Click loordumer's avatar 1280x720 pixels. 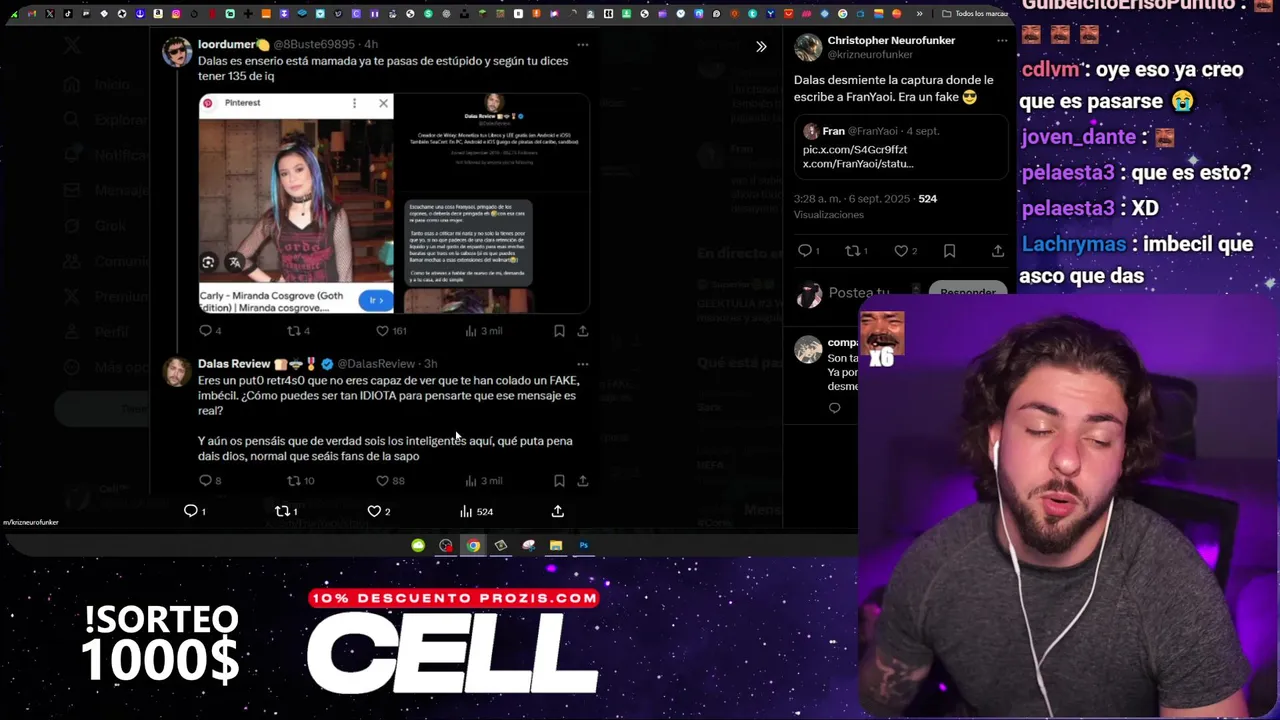coord(177,52)
